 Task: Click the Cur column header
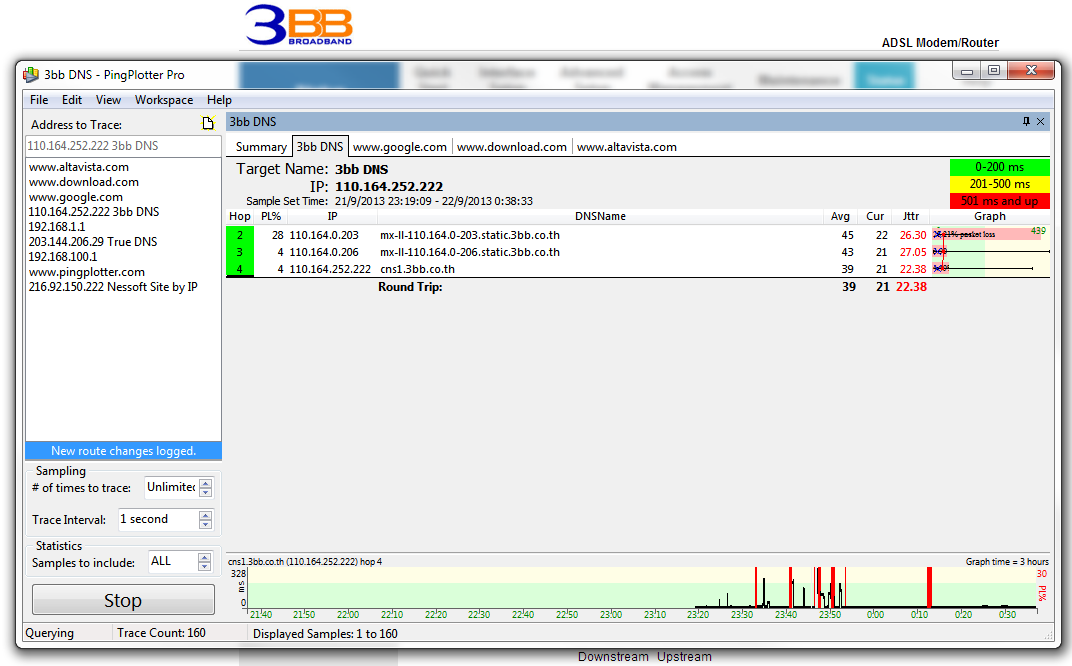point(875,216)
